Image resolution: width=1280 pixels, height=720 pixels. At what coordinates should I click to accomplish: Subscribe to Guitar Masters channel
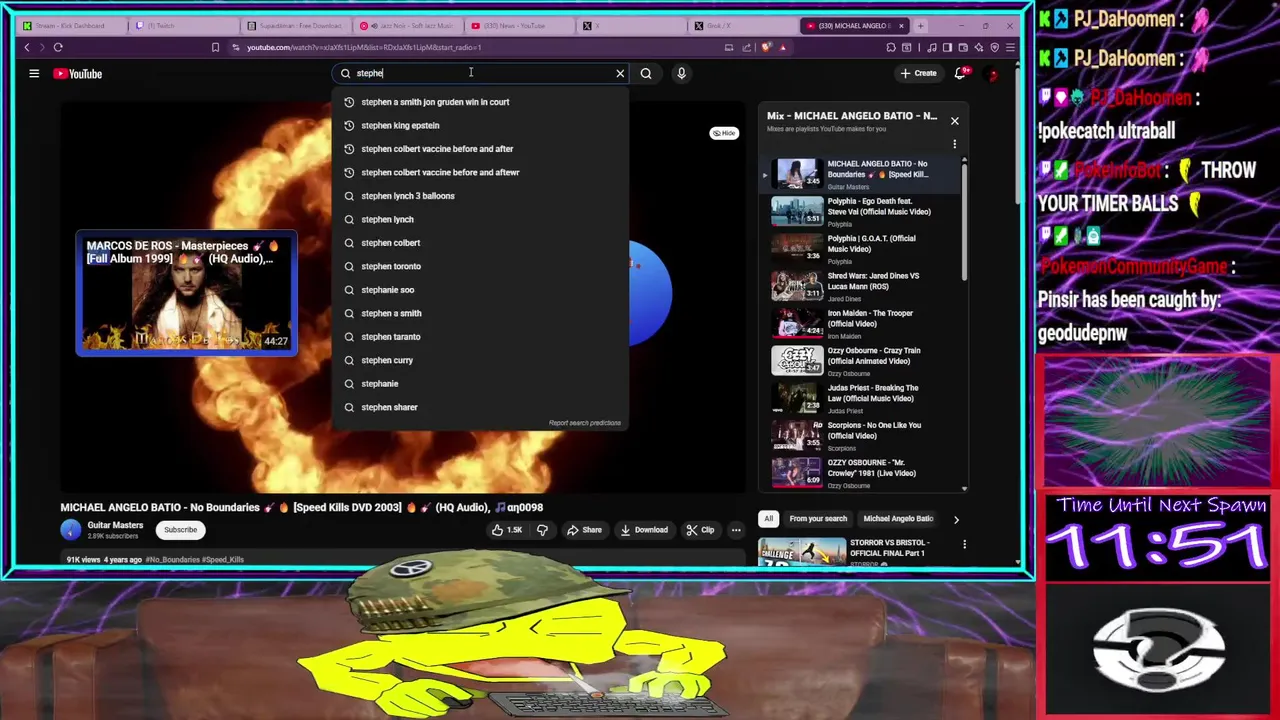pyautogui.click(x=181, y=530)
